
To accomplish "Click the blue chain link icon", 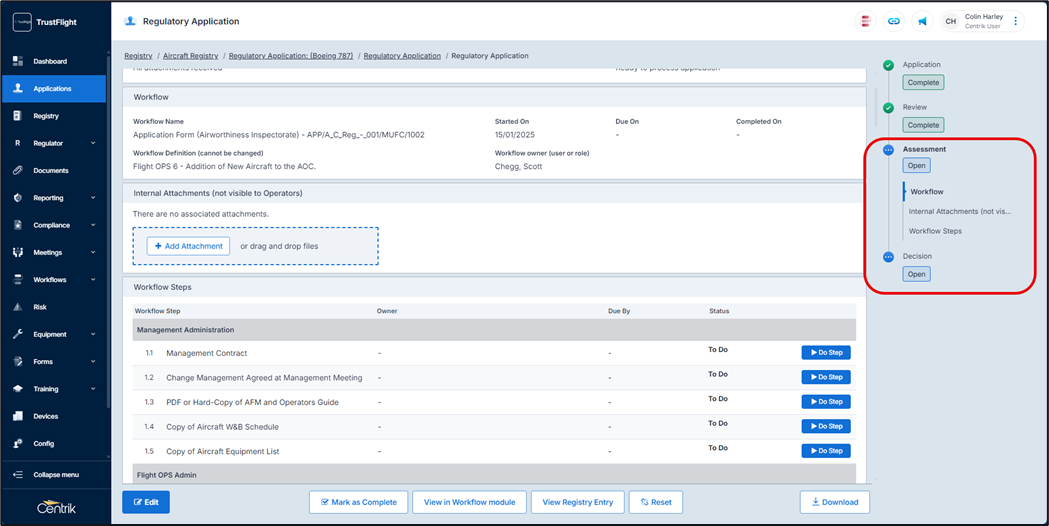I will 894,21.
